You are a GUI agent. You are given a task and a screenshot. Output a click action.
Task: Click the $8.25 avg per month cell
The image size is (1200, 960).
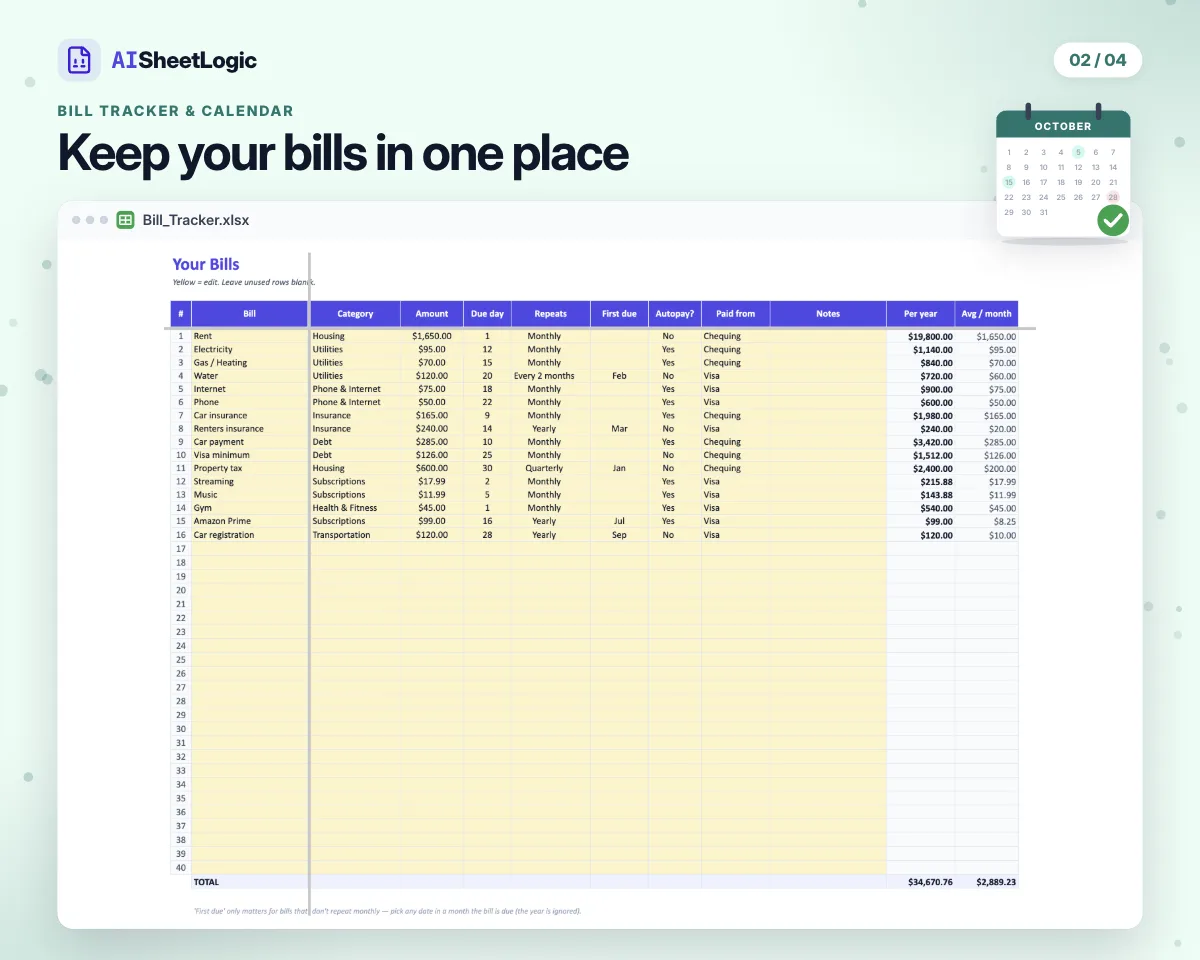pos(987,521)
